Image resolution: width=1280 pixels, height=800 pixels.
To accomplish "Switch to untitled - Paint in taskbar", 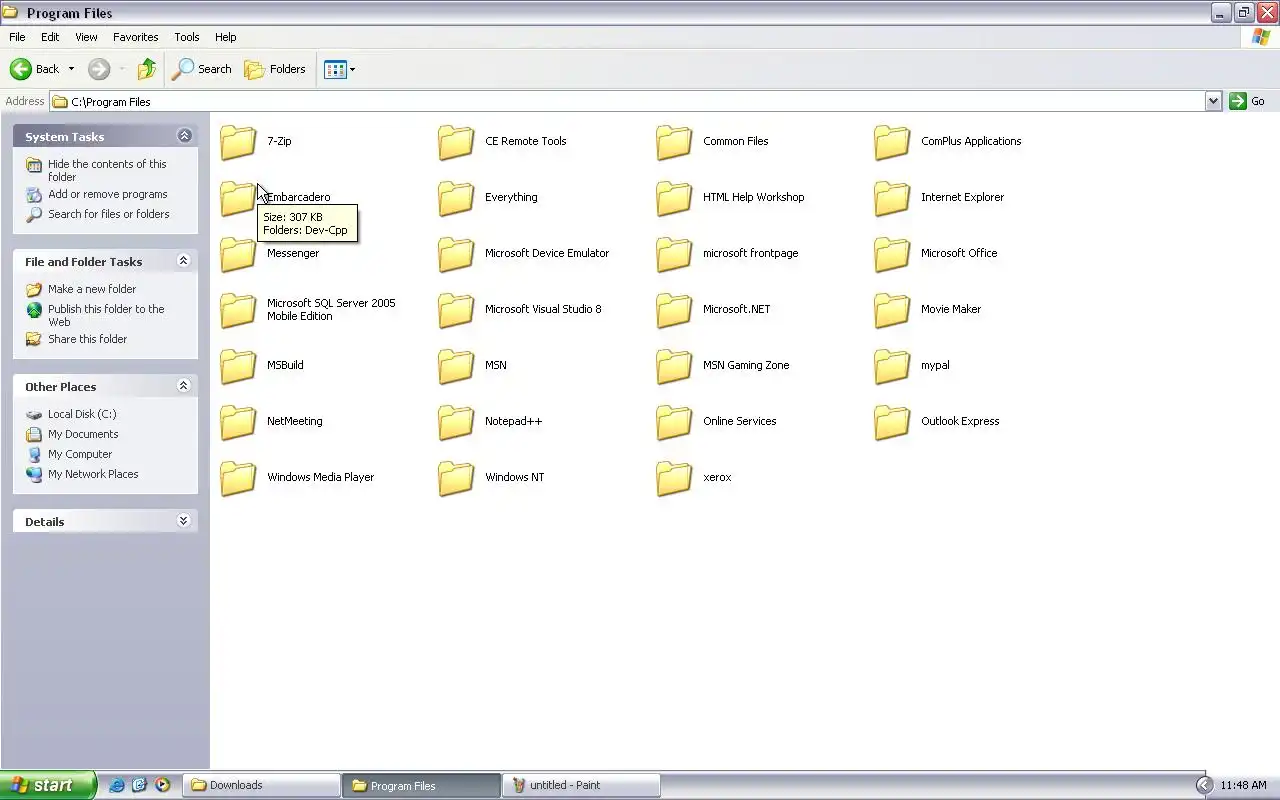I will point(581,785).
